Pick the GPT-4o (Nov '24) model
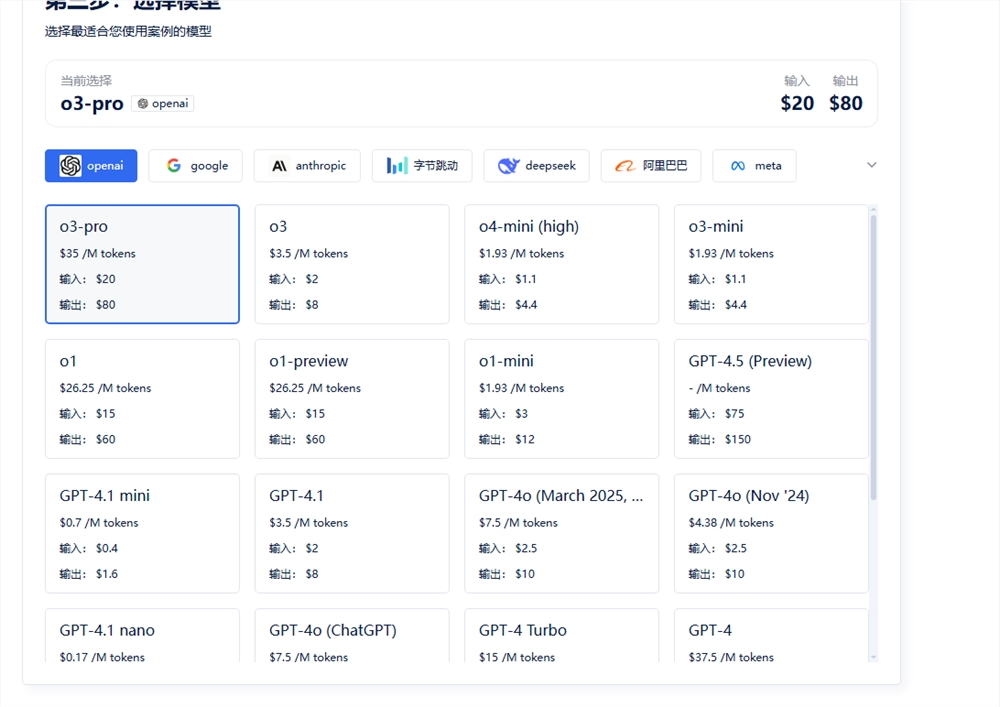1000x707 pixels. (771, 533)
